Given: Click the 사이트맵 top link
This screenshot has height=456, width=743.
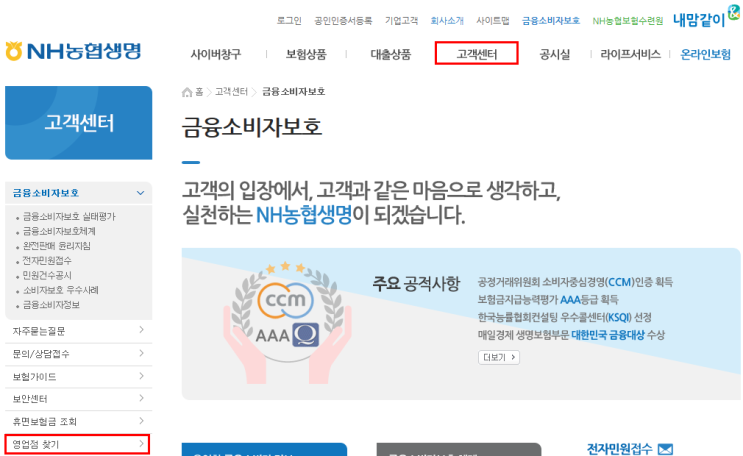Looking at the screenshot, I should 493,21.
